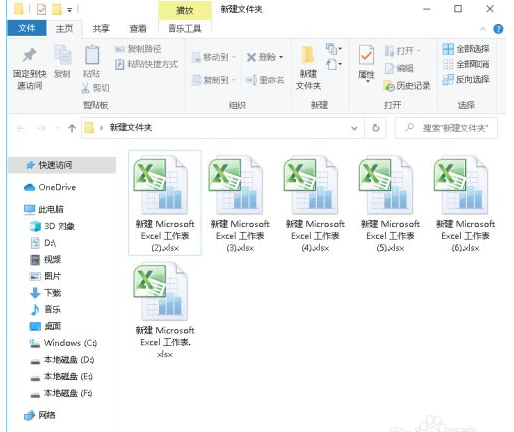This screenshot has height=432, width=514.
Task: Open Properties with checkmark icon
Action: [366, 63]
